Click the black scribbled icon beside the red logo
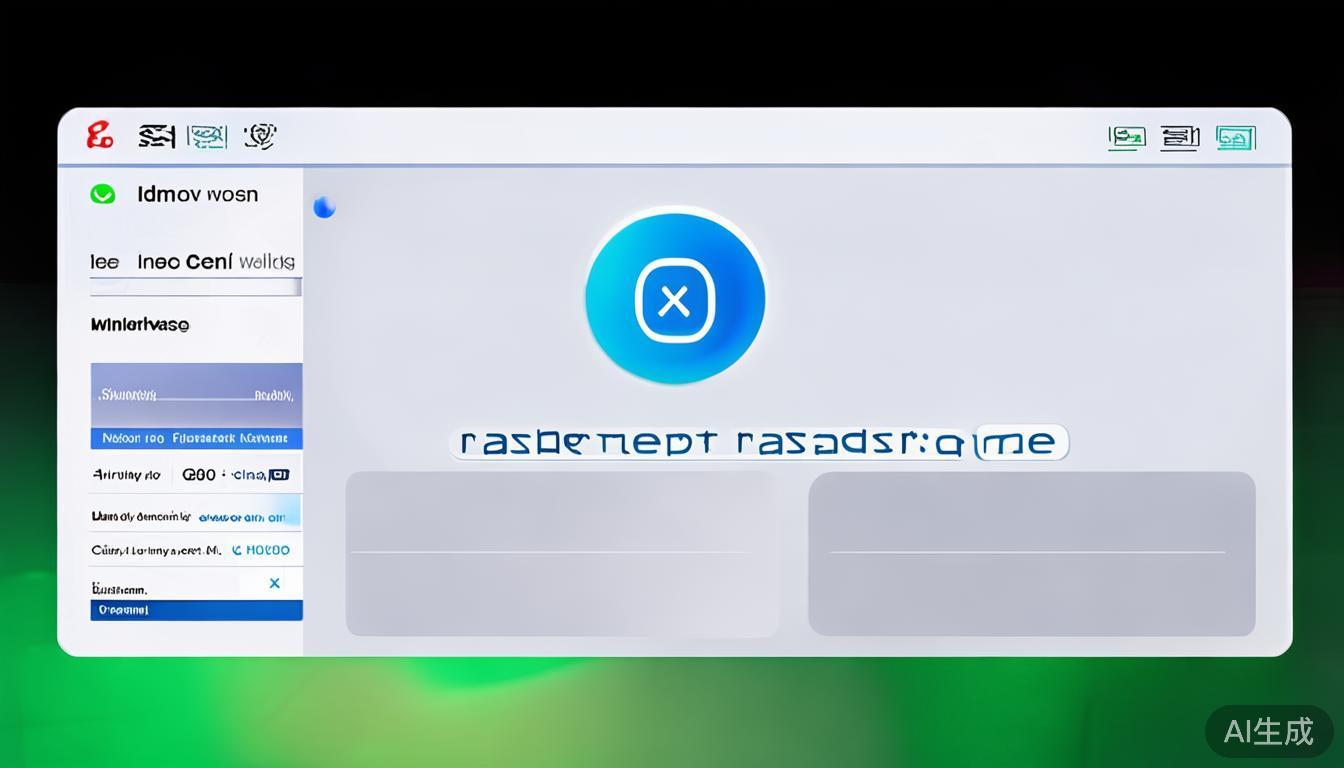This screenshot has width=1344, height=768. click(x=157, y=136)
